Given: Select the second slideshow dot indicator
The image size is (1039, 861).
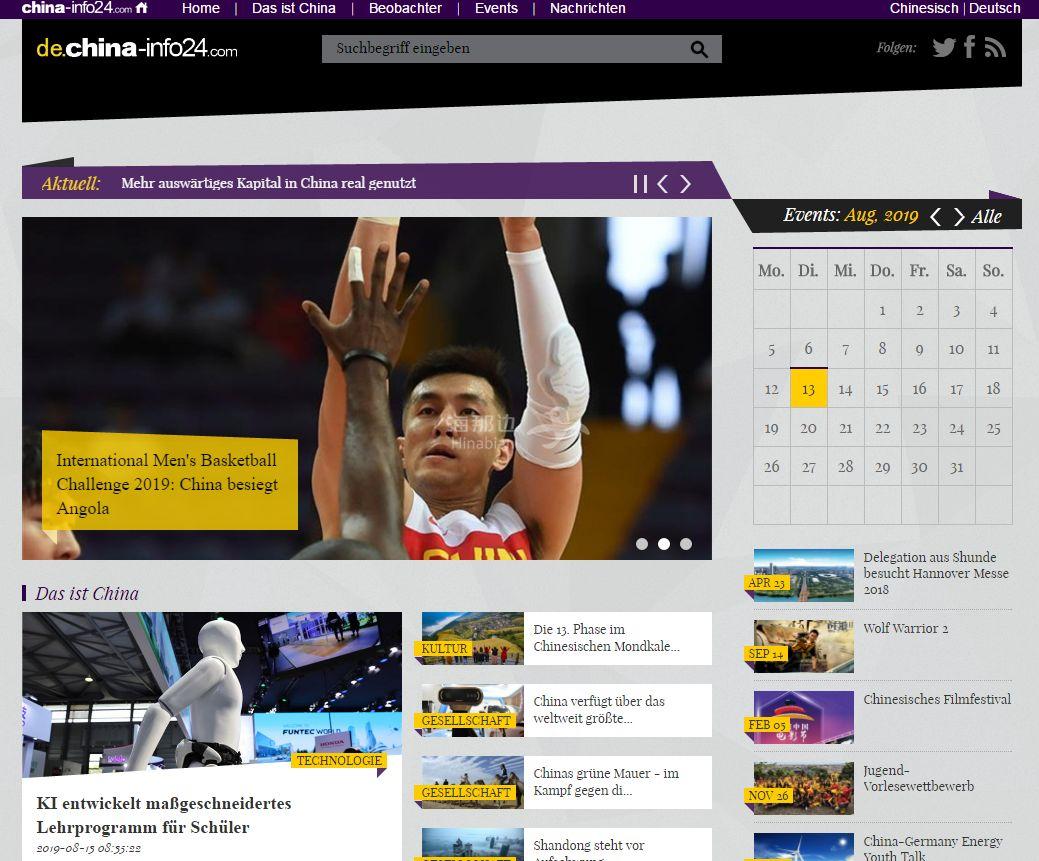Looking at the screenshot, I should (x=664, y=544).
